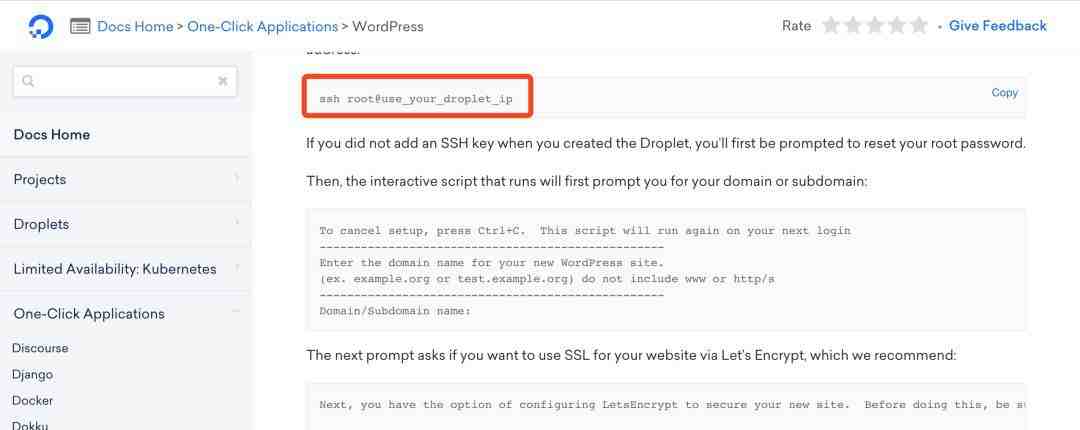This screenshot has width=1080, height=430.
Task: Open One-Click Applications breadcrumb link
Action: click(x=262, y=27)
